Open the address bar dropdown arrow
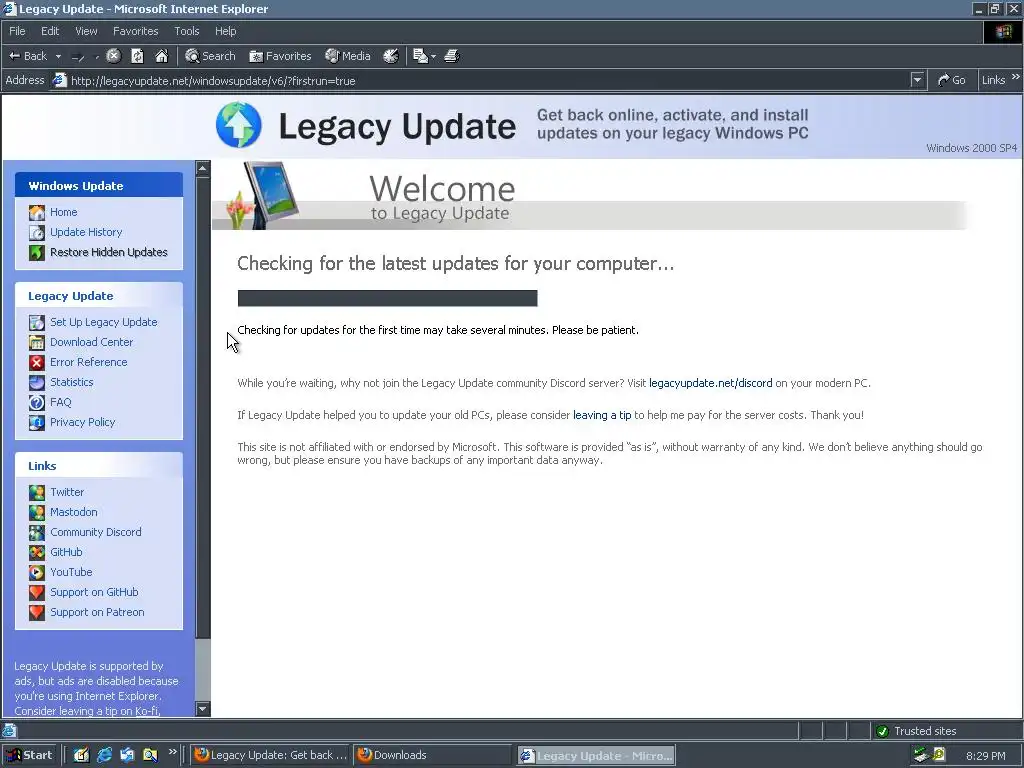 click(918, 80)
